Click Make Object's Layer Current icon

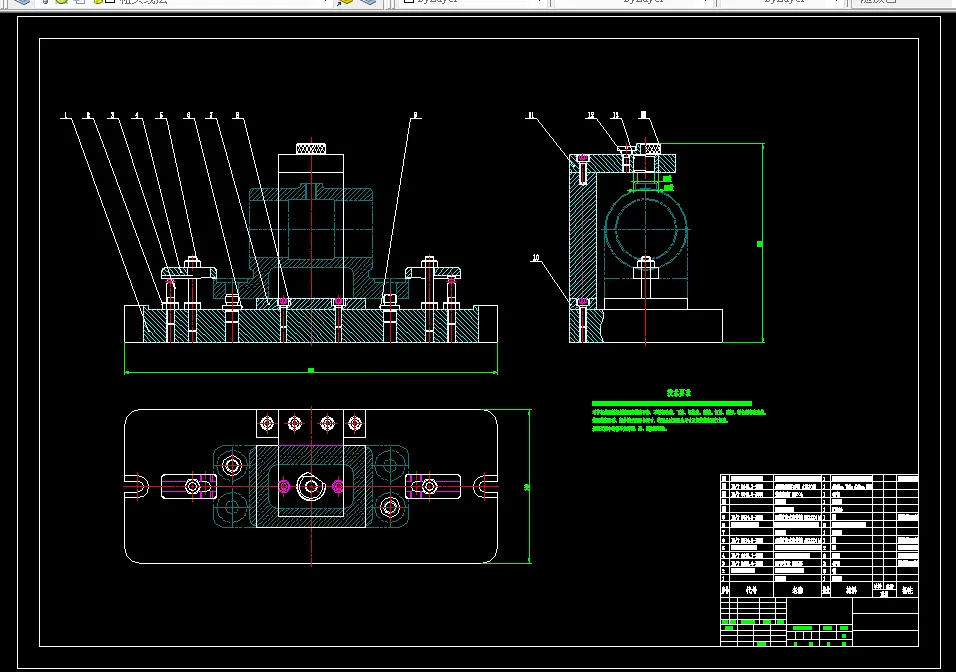point(346,2)
